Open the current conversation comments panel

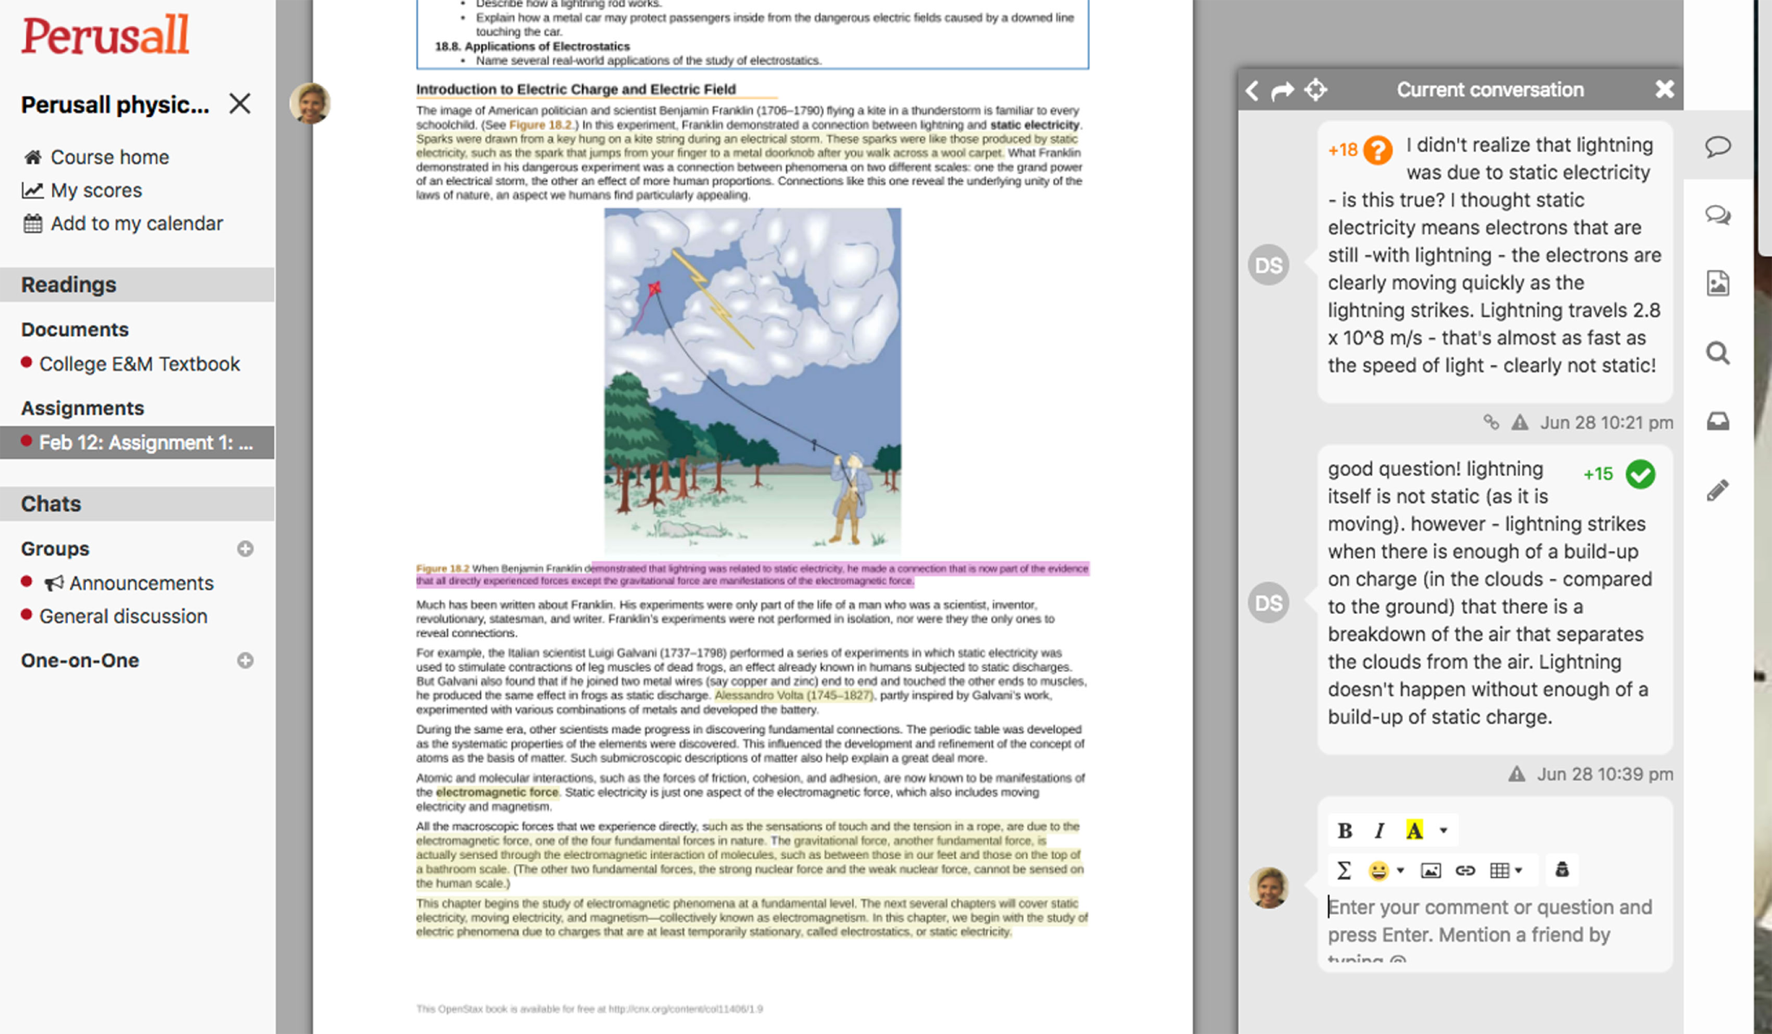tap(1718, 147)
